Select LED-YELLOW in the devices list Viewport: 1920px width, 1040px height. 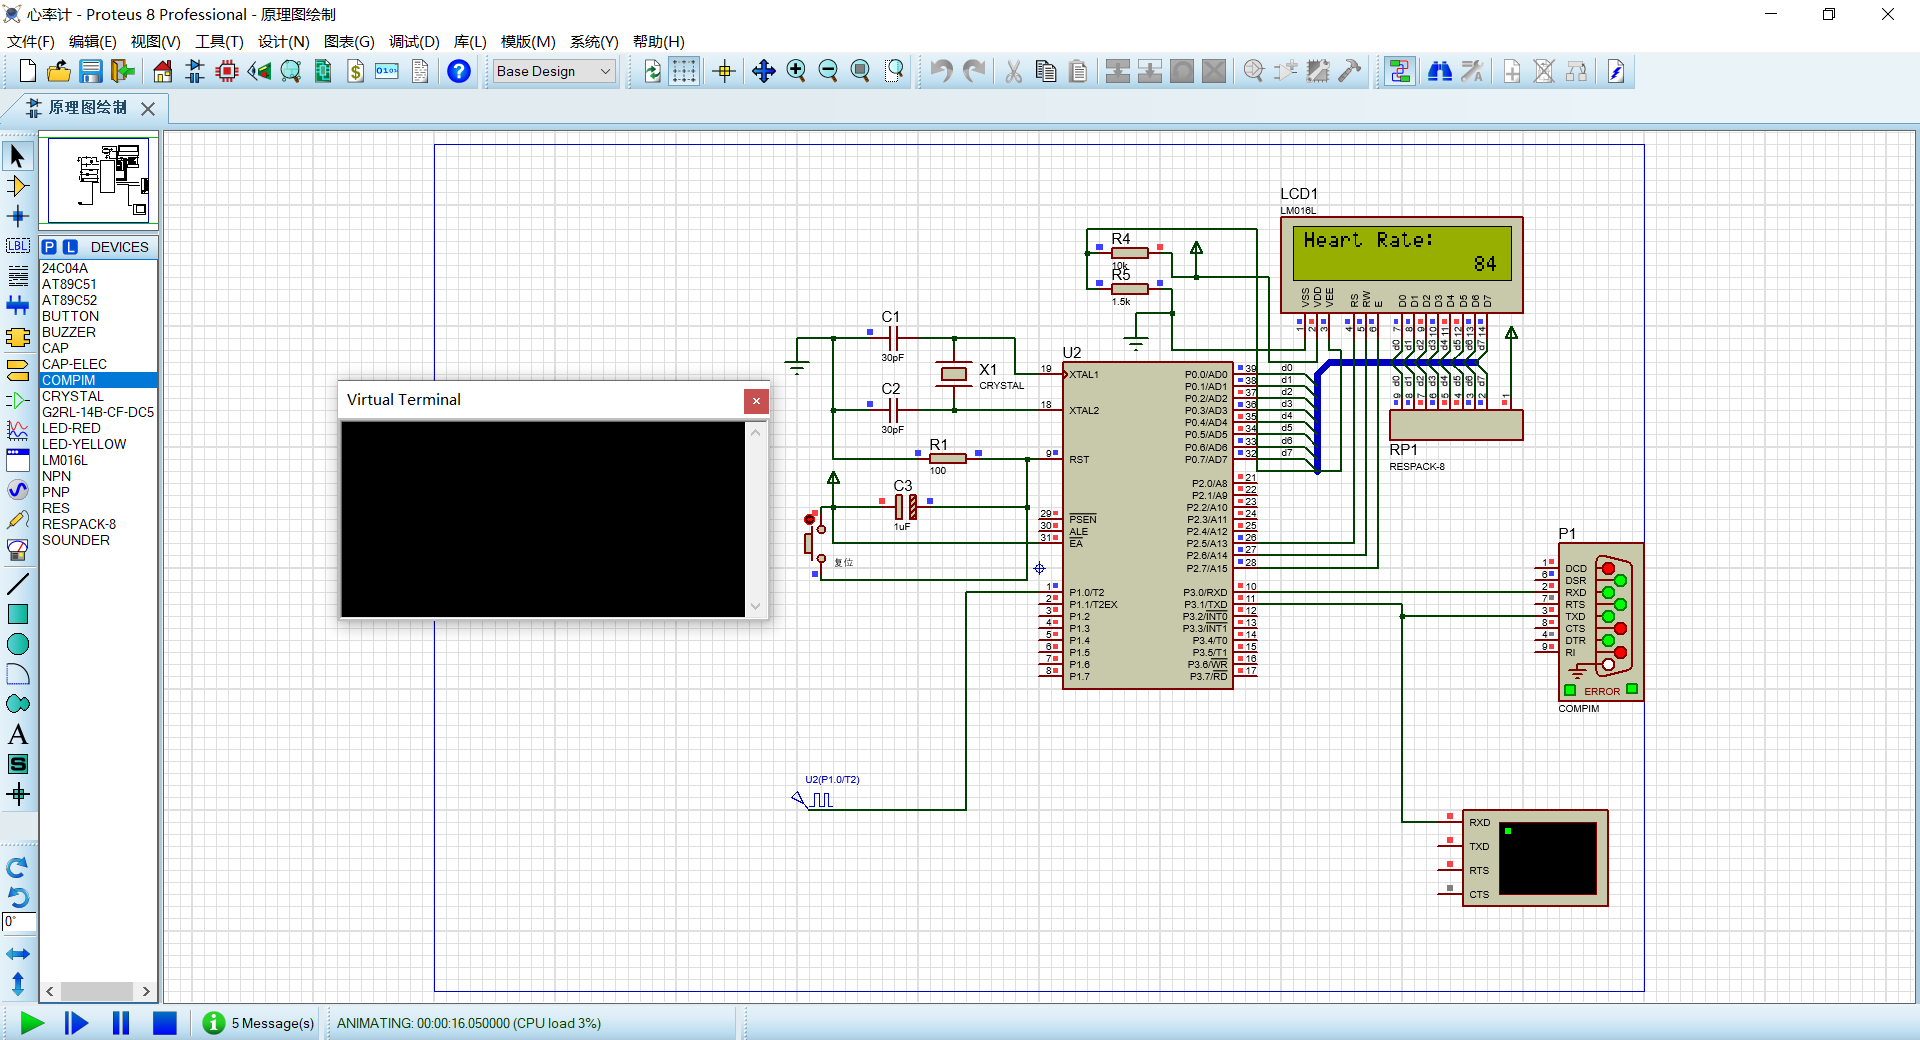click(x=98, y=444)
